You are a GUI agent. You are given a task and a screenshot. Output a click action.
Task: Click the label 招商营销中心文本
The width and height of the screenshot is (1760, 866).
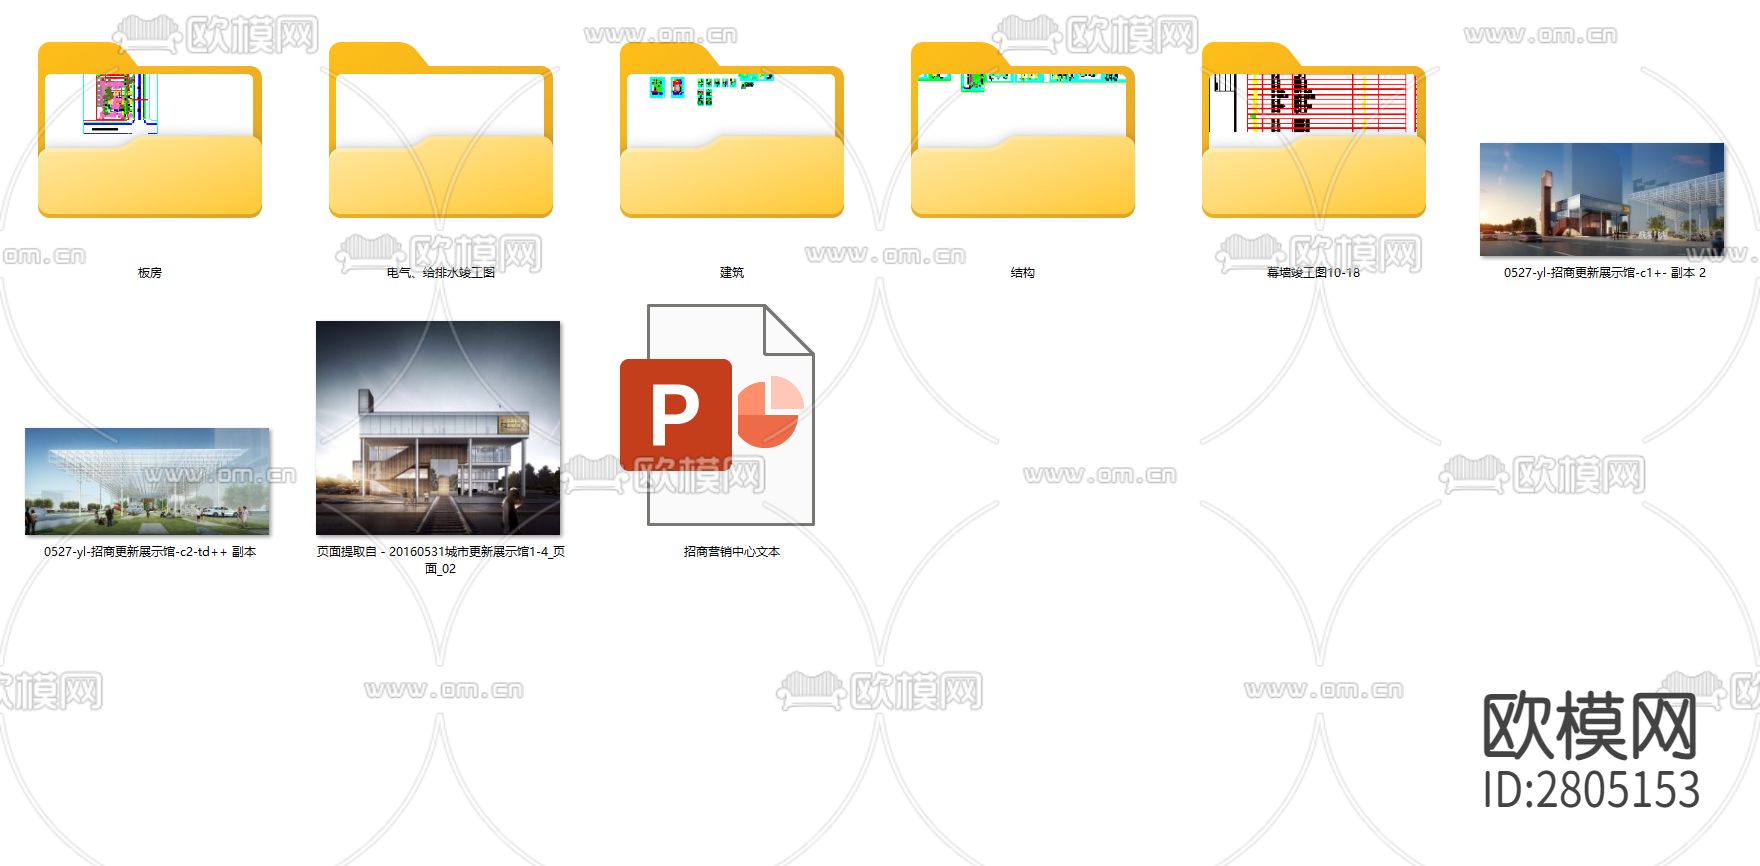[x=732, y=551]
